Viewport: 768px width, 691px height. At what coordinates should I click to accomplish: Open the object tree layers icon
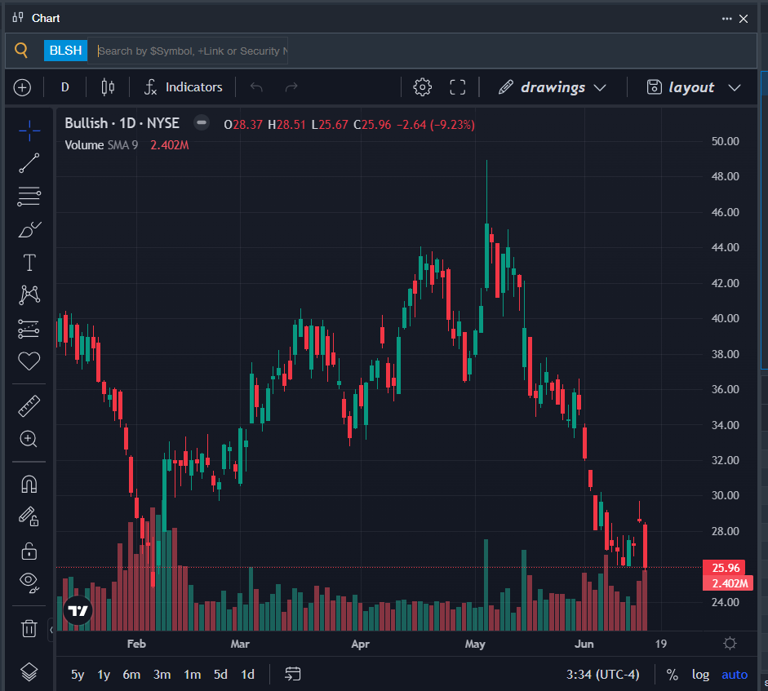(29, 672)
